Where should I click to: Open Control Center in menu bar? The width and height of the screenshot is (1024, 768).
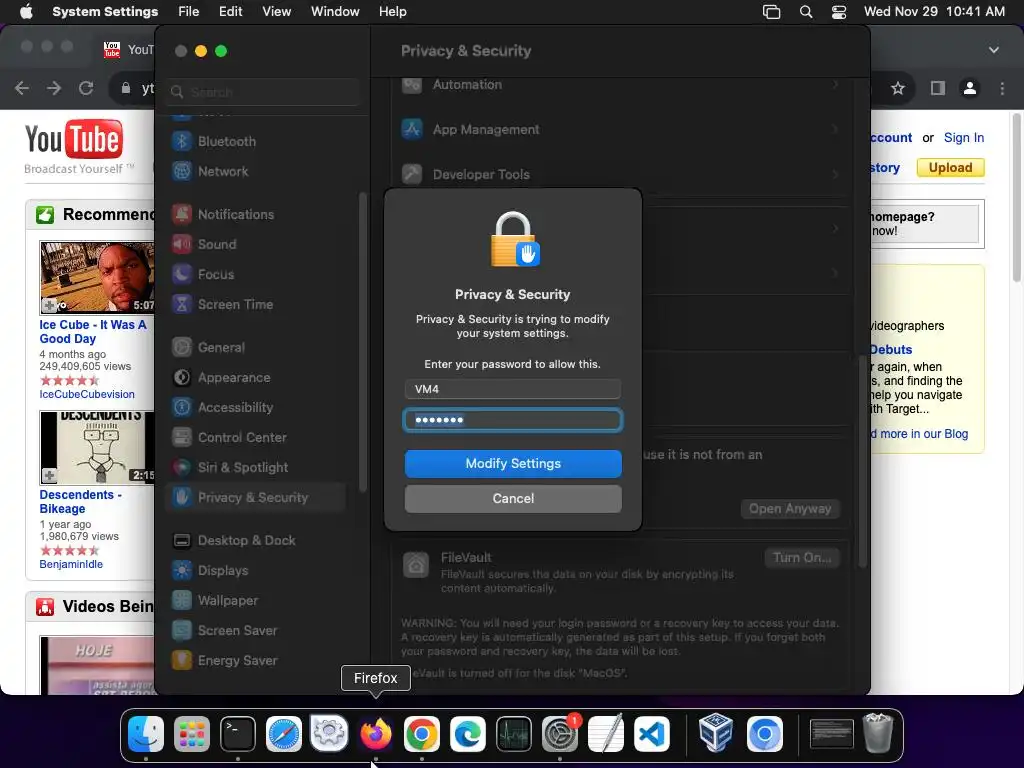pos(839,12)
